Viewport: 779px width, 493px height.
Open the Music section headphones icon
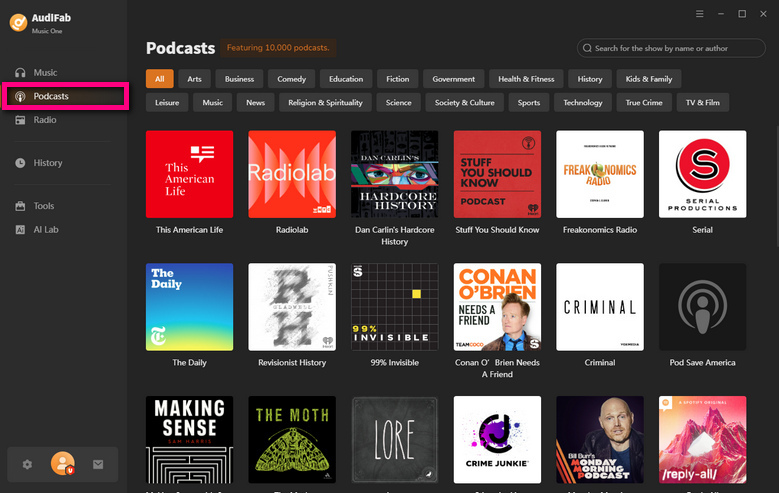(20, 73)
